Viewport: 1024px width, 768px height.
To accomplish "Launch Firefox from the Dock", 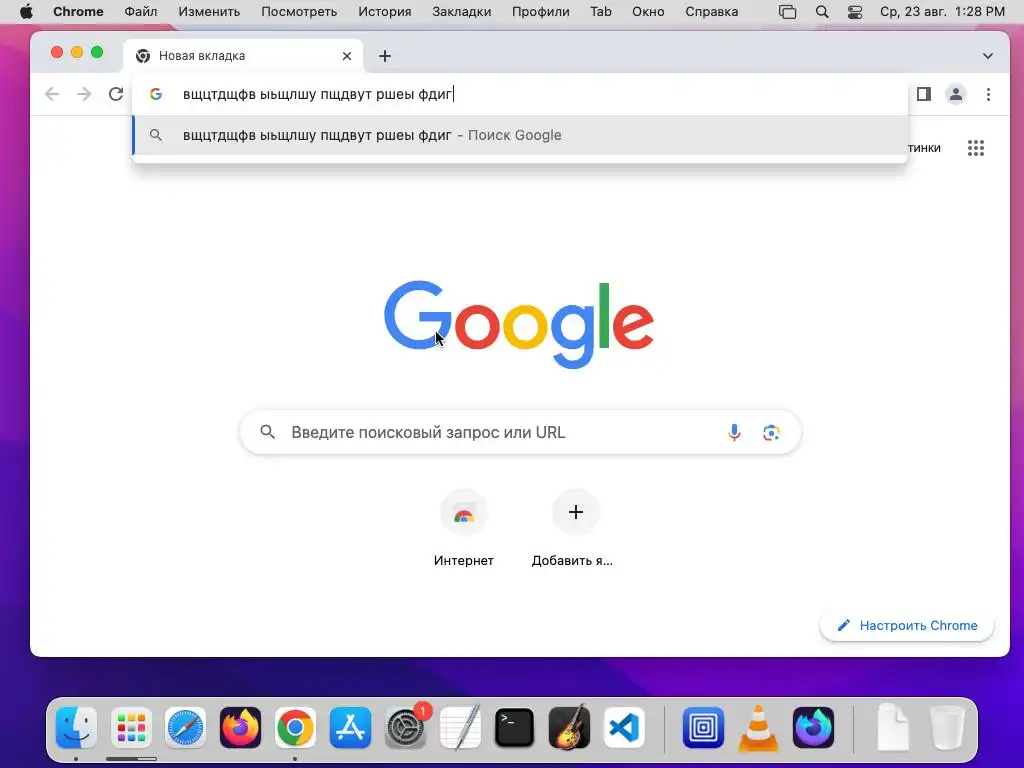I will [240, 727].
